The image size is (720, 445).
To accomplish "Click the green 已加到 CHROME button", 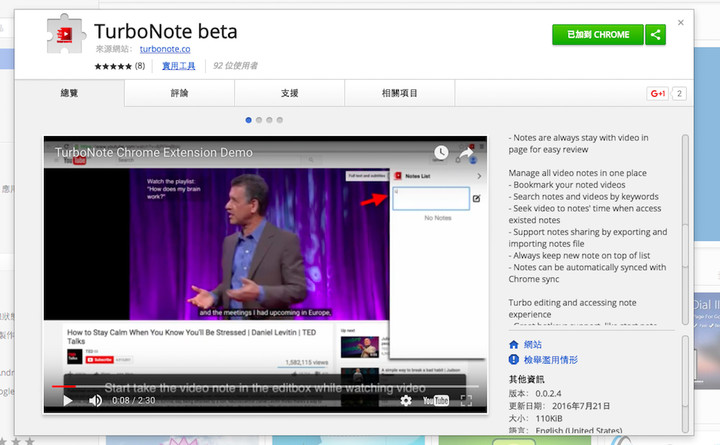I will (598, 34).
